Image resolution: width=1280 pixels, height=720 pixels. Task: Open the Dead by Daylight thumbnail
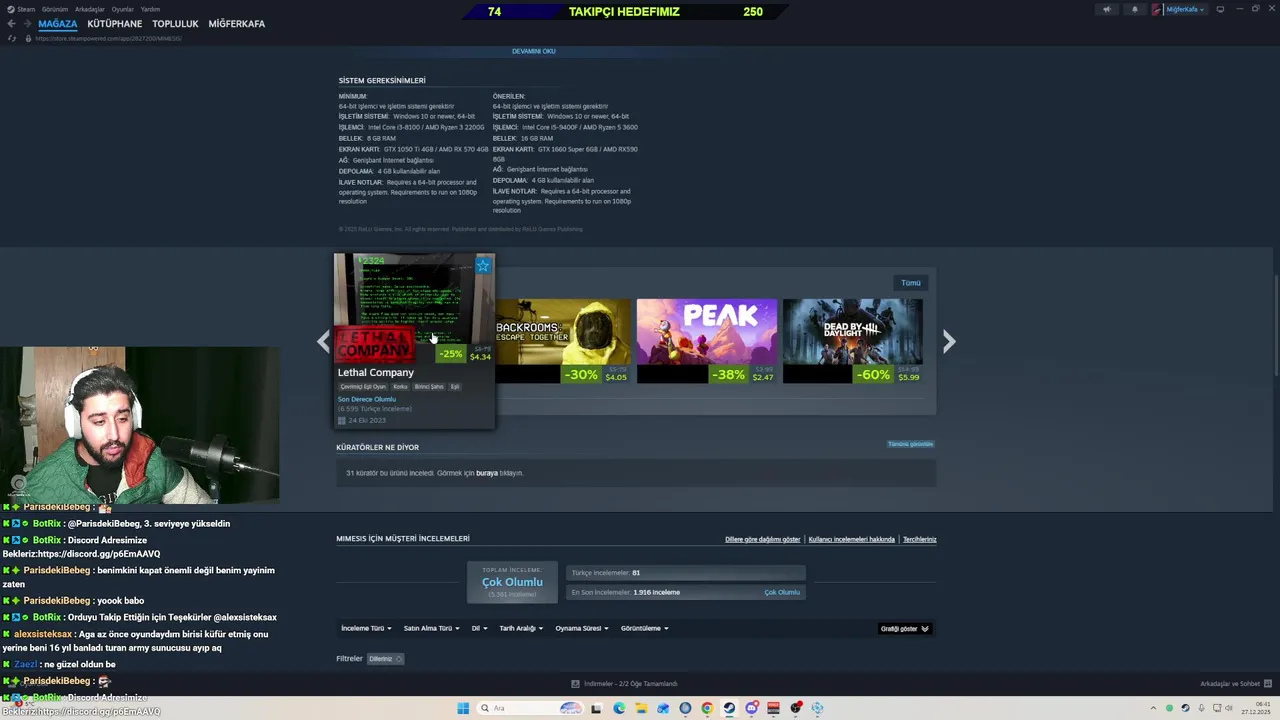click(x=853, y=341)
